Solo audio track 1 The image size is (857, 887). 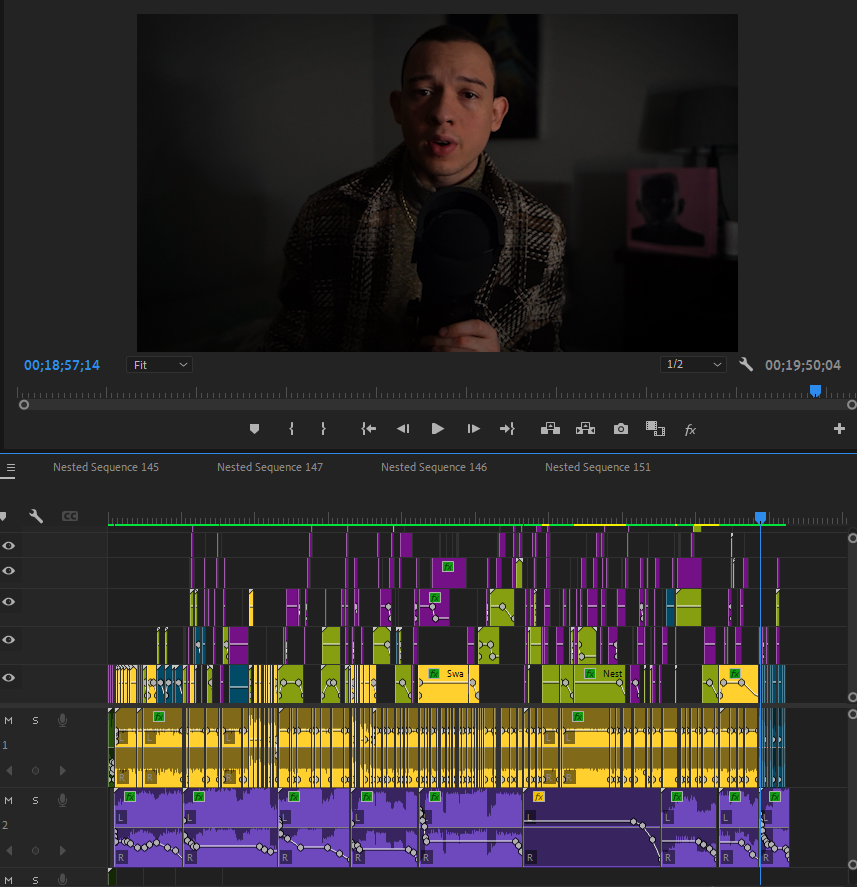pos(36,721)
